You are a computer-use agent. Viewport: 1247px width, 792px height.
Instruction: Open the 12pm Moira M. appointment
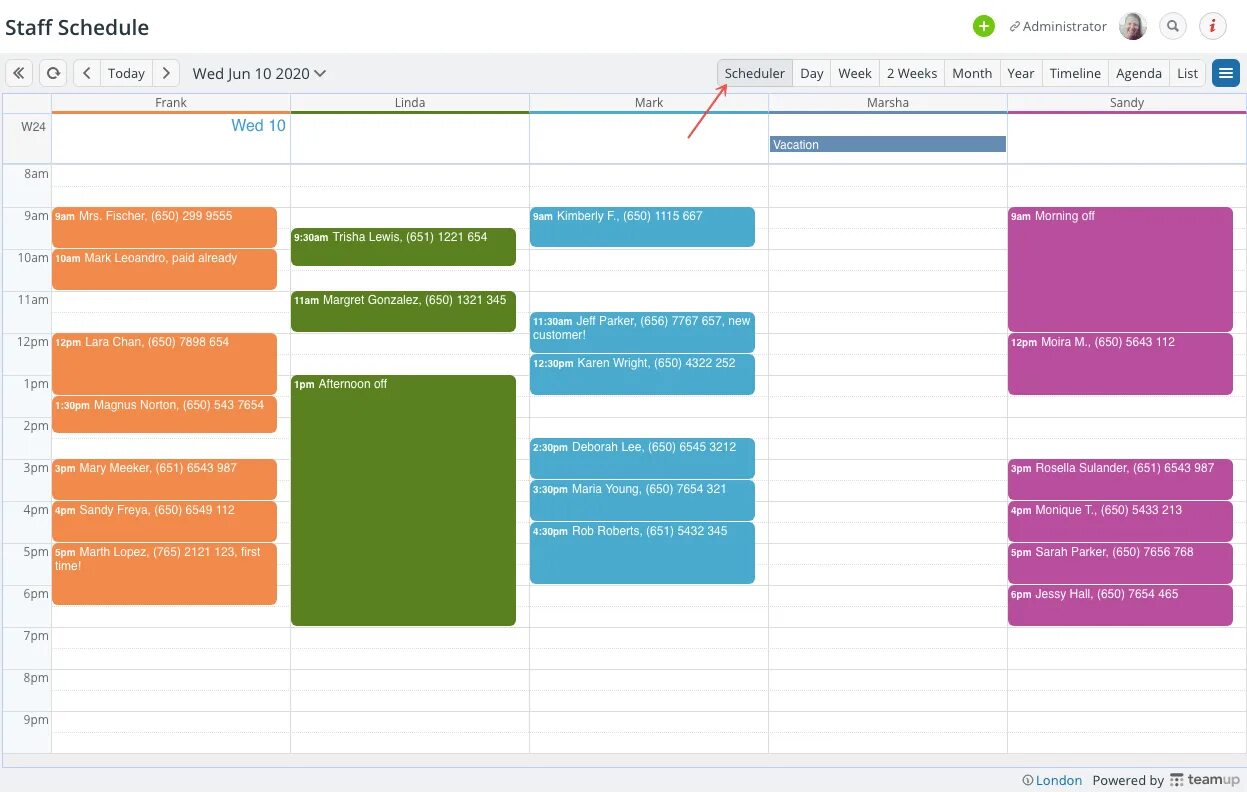pyautogui.click(x=1120, y=364)
